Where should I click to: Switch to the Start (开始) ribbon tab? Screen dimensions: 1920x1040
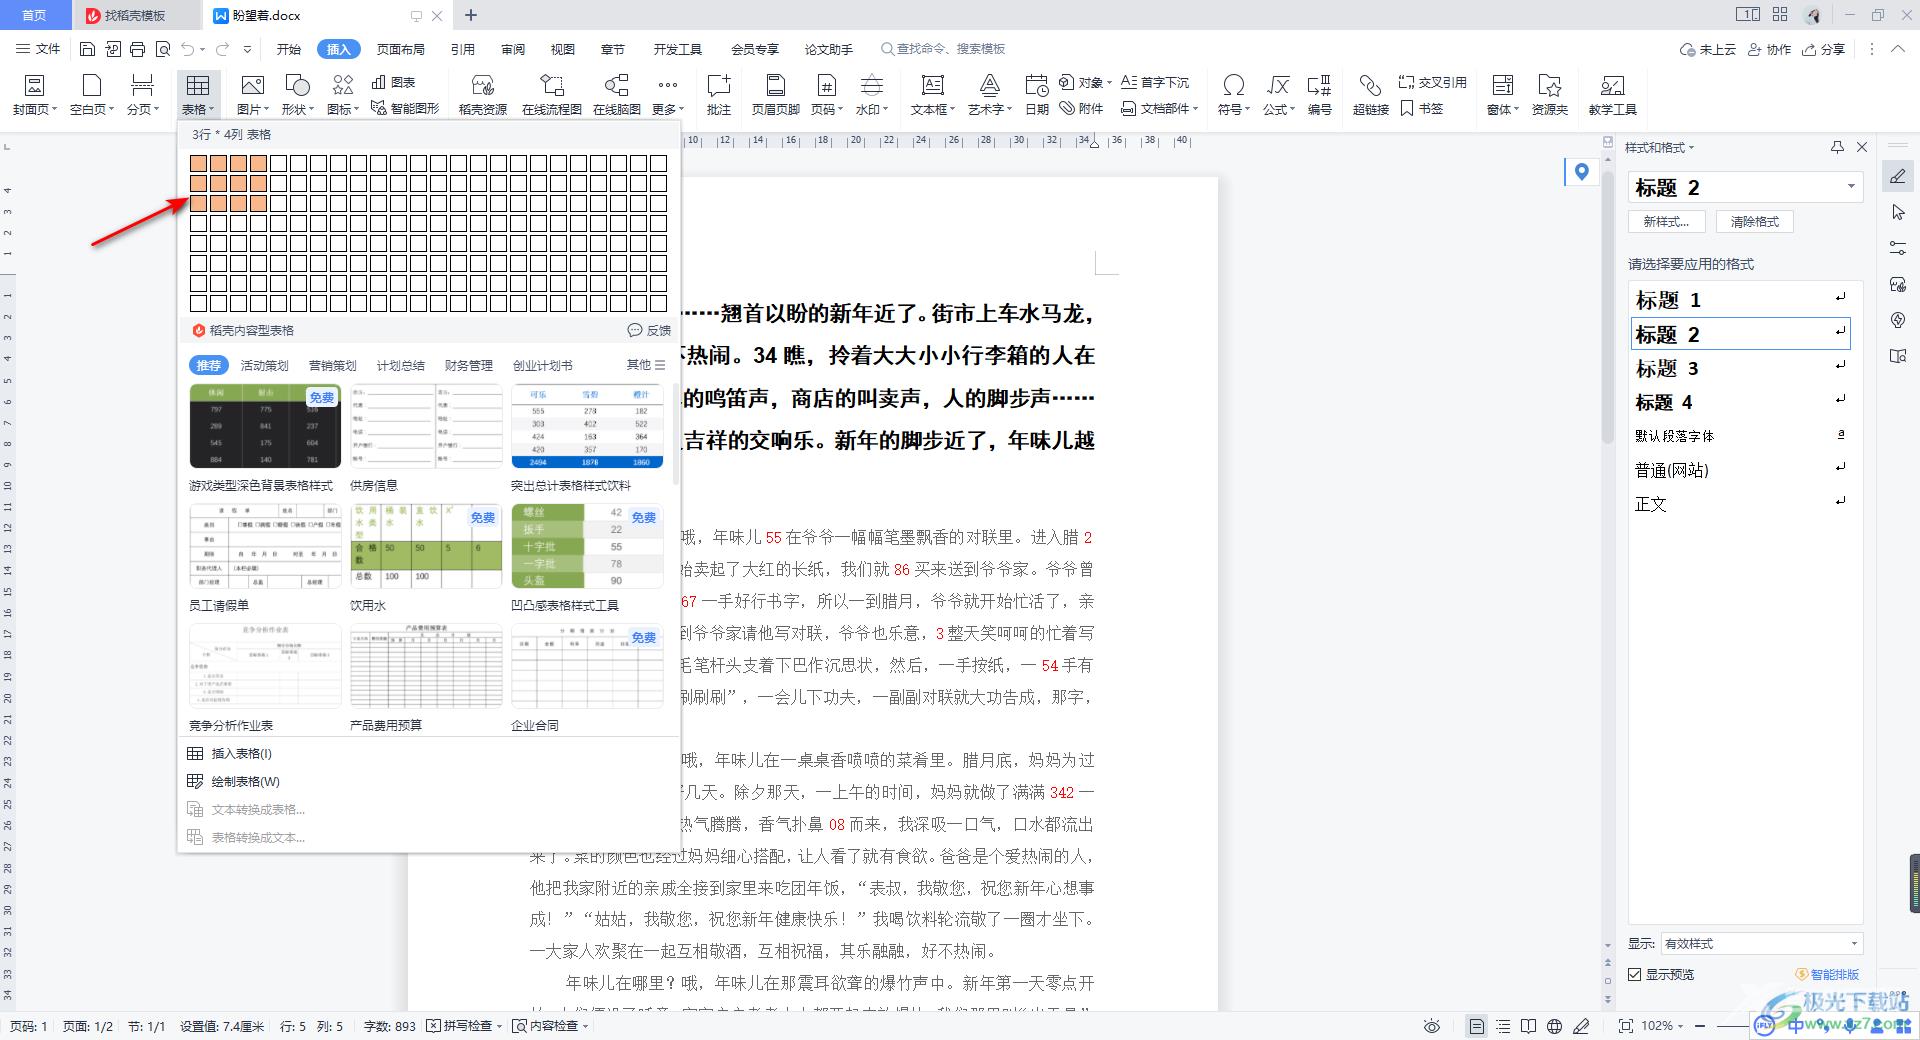289,49
